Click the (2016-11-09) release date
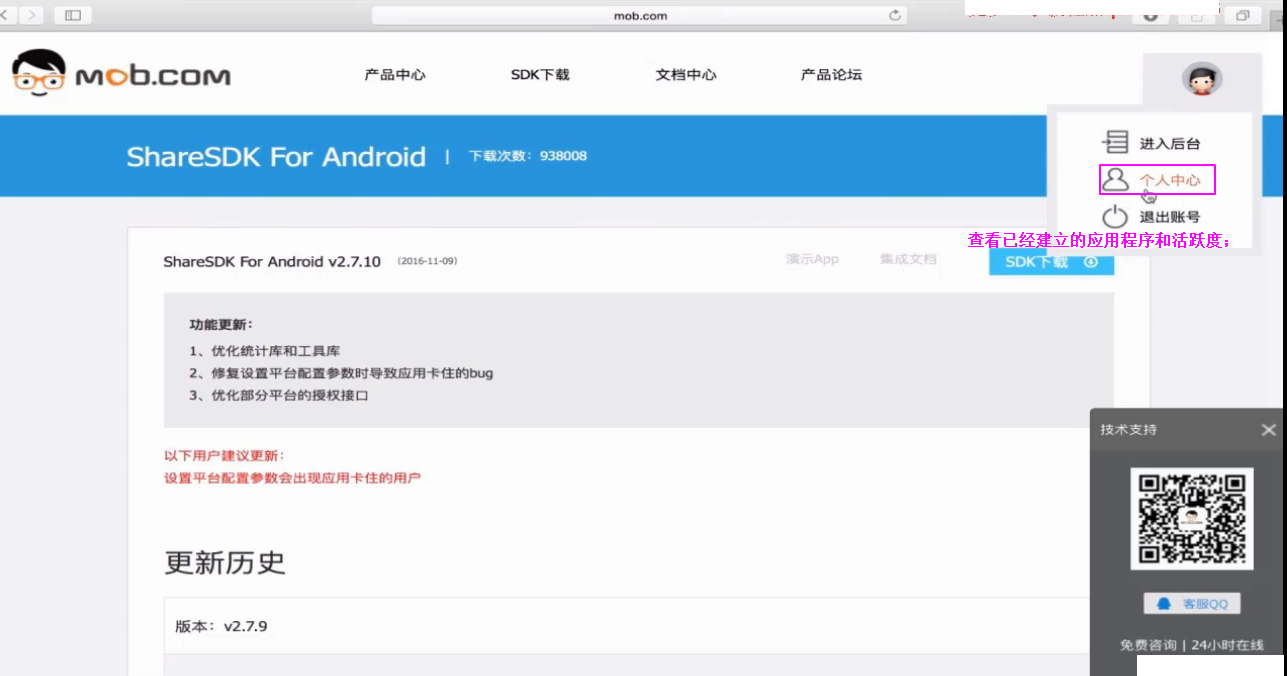Viewport: 1287px width, 676px height. pyautogui.click(x=427, y=261)
